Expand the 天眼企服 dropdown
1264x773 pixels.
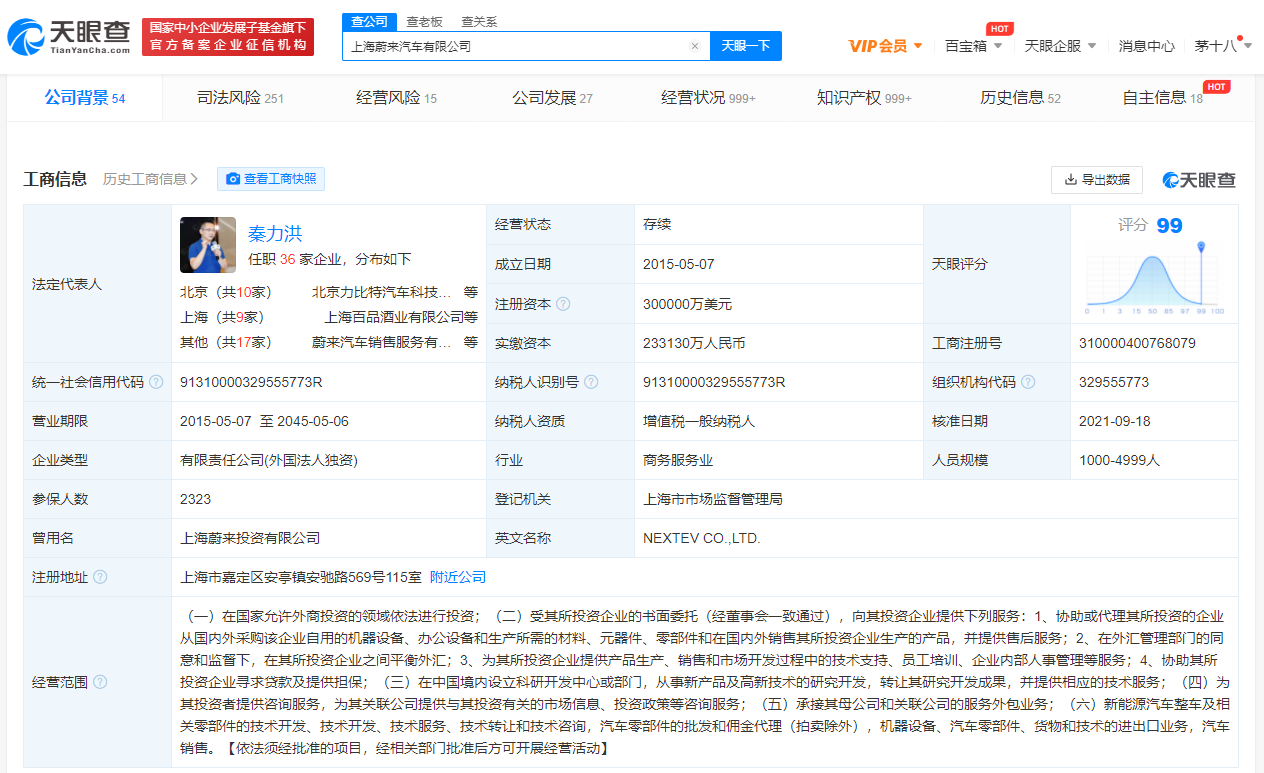tap(1060, 46)
